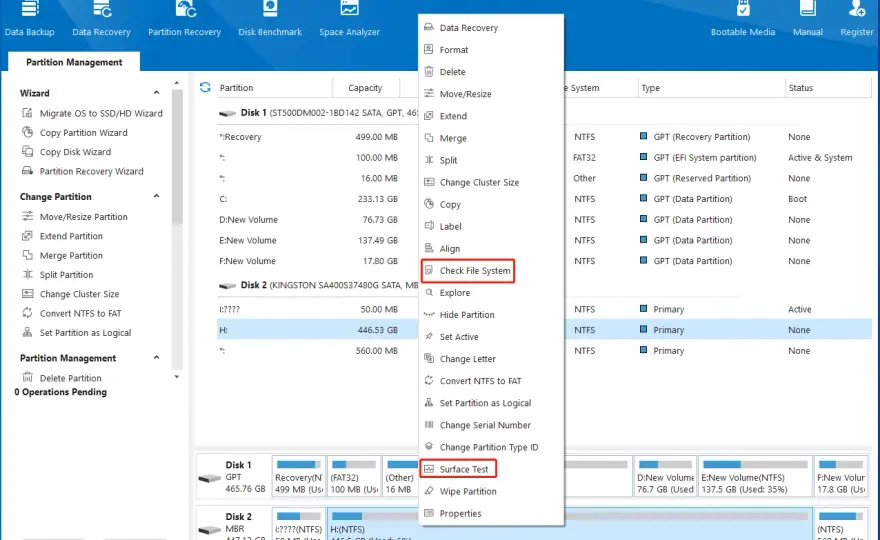Select Change Partition Type ID entry
This screenshot has height=540, width=880.
click(491, 447)
